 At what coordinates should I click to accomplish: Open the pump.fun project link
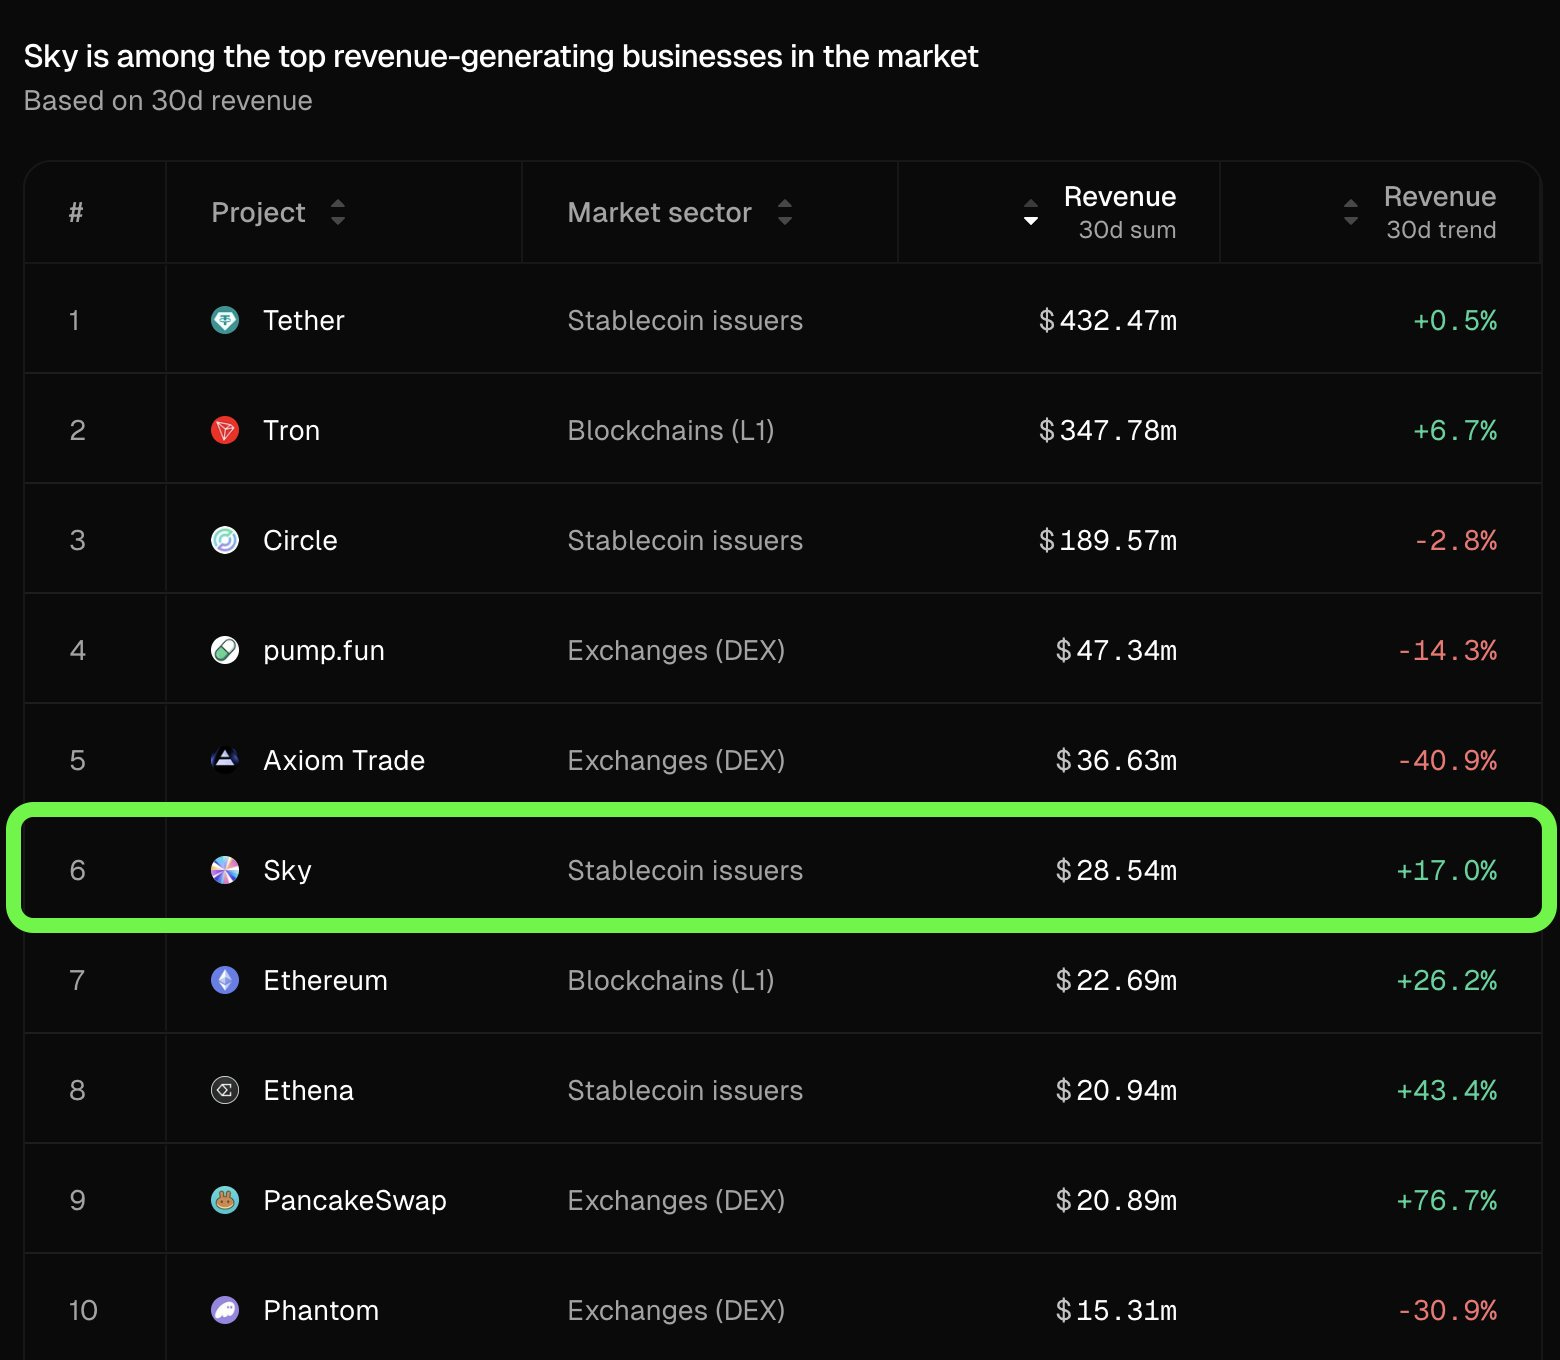point(324,651)
